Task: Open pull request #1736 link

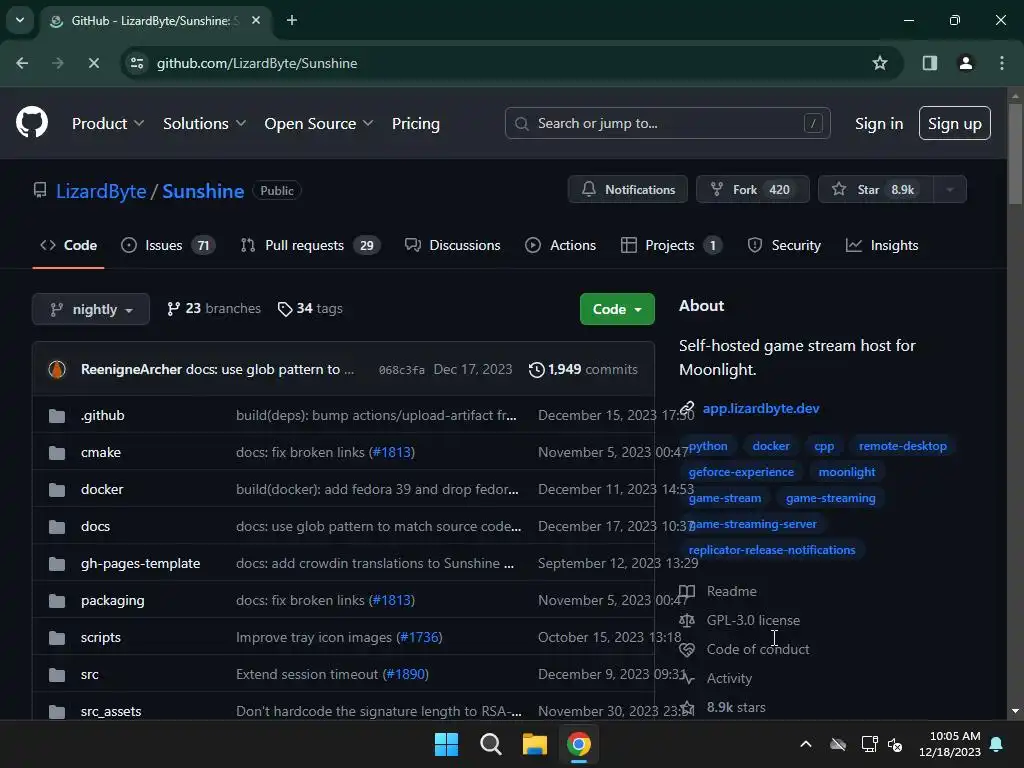Action: click(419, 637)
